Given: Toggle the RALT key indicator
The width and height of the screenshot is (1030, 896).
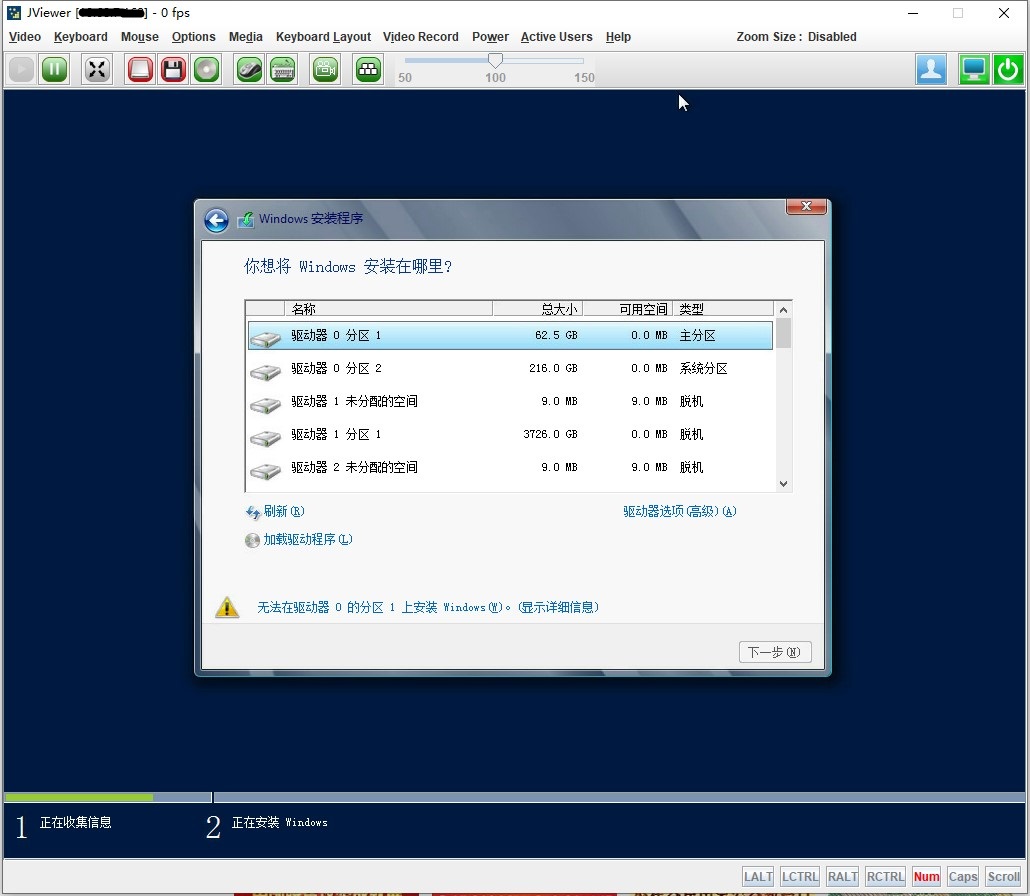Looking at the screenshot, I should [x=842, y=877].
